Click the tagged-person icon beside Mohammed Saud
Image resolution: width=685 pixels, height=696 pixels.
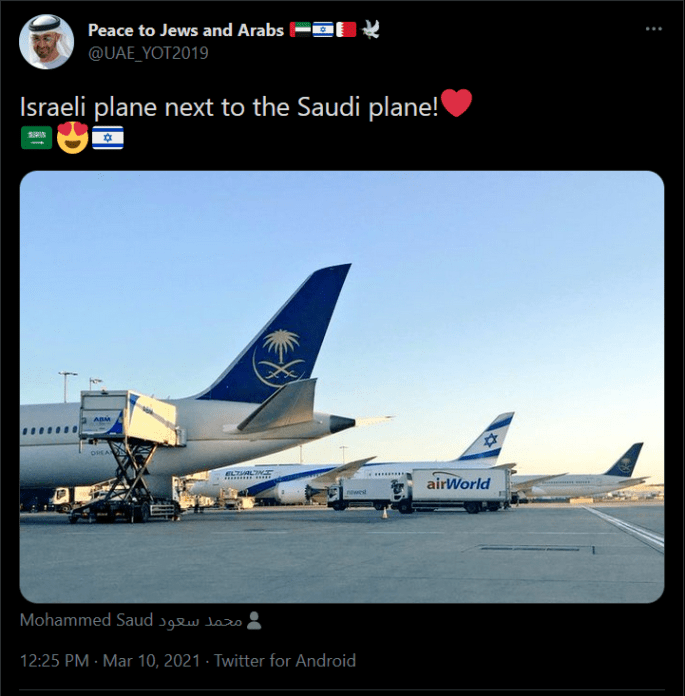click(x=254, y=621)
